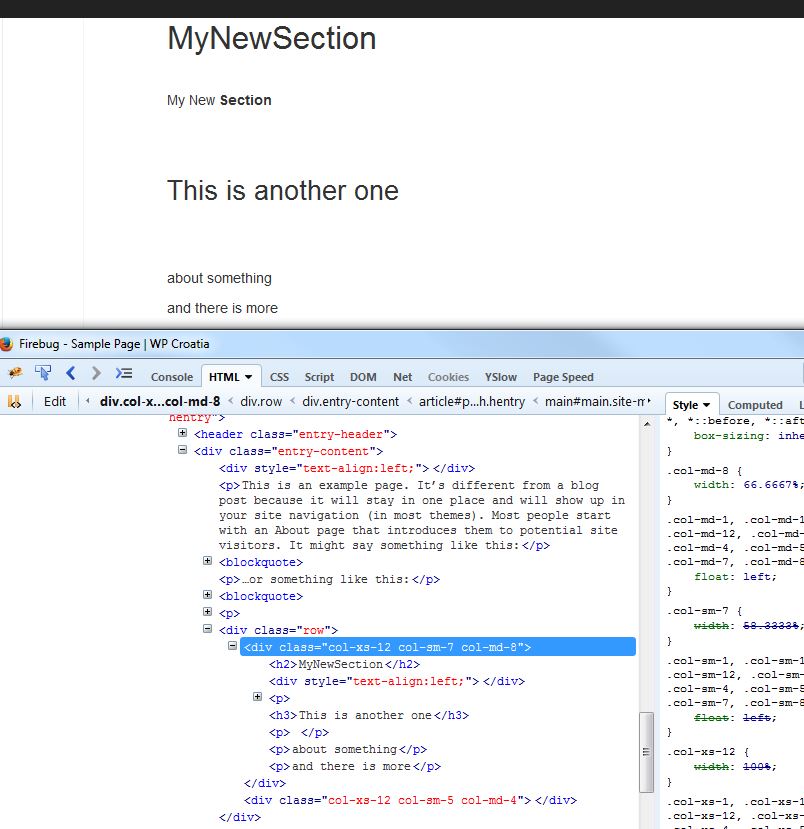Select div.row in the breadcrumb path
The height and width of the screenshot is (829, 804).
261,402
